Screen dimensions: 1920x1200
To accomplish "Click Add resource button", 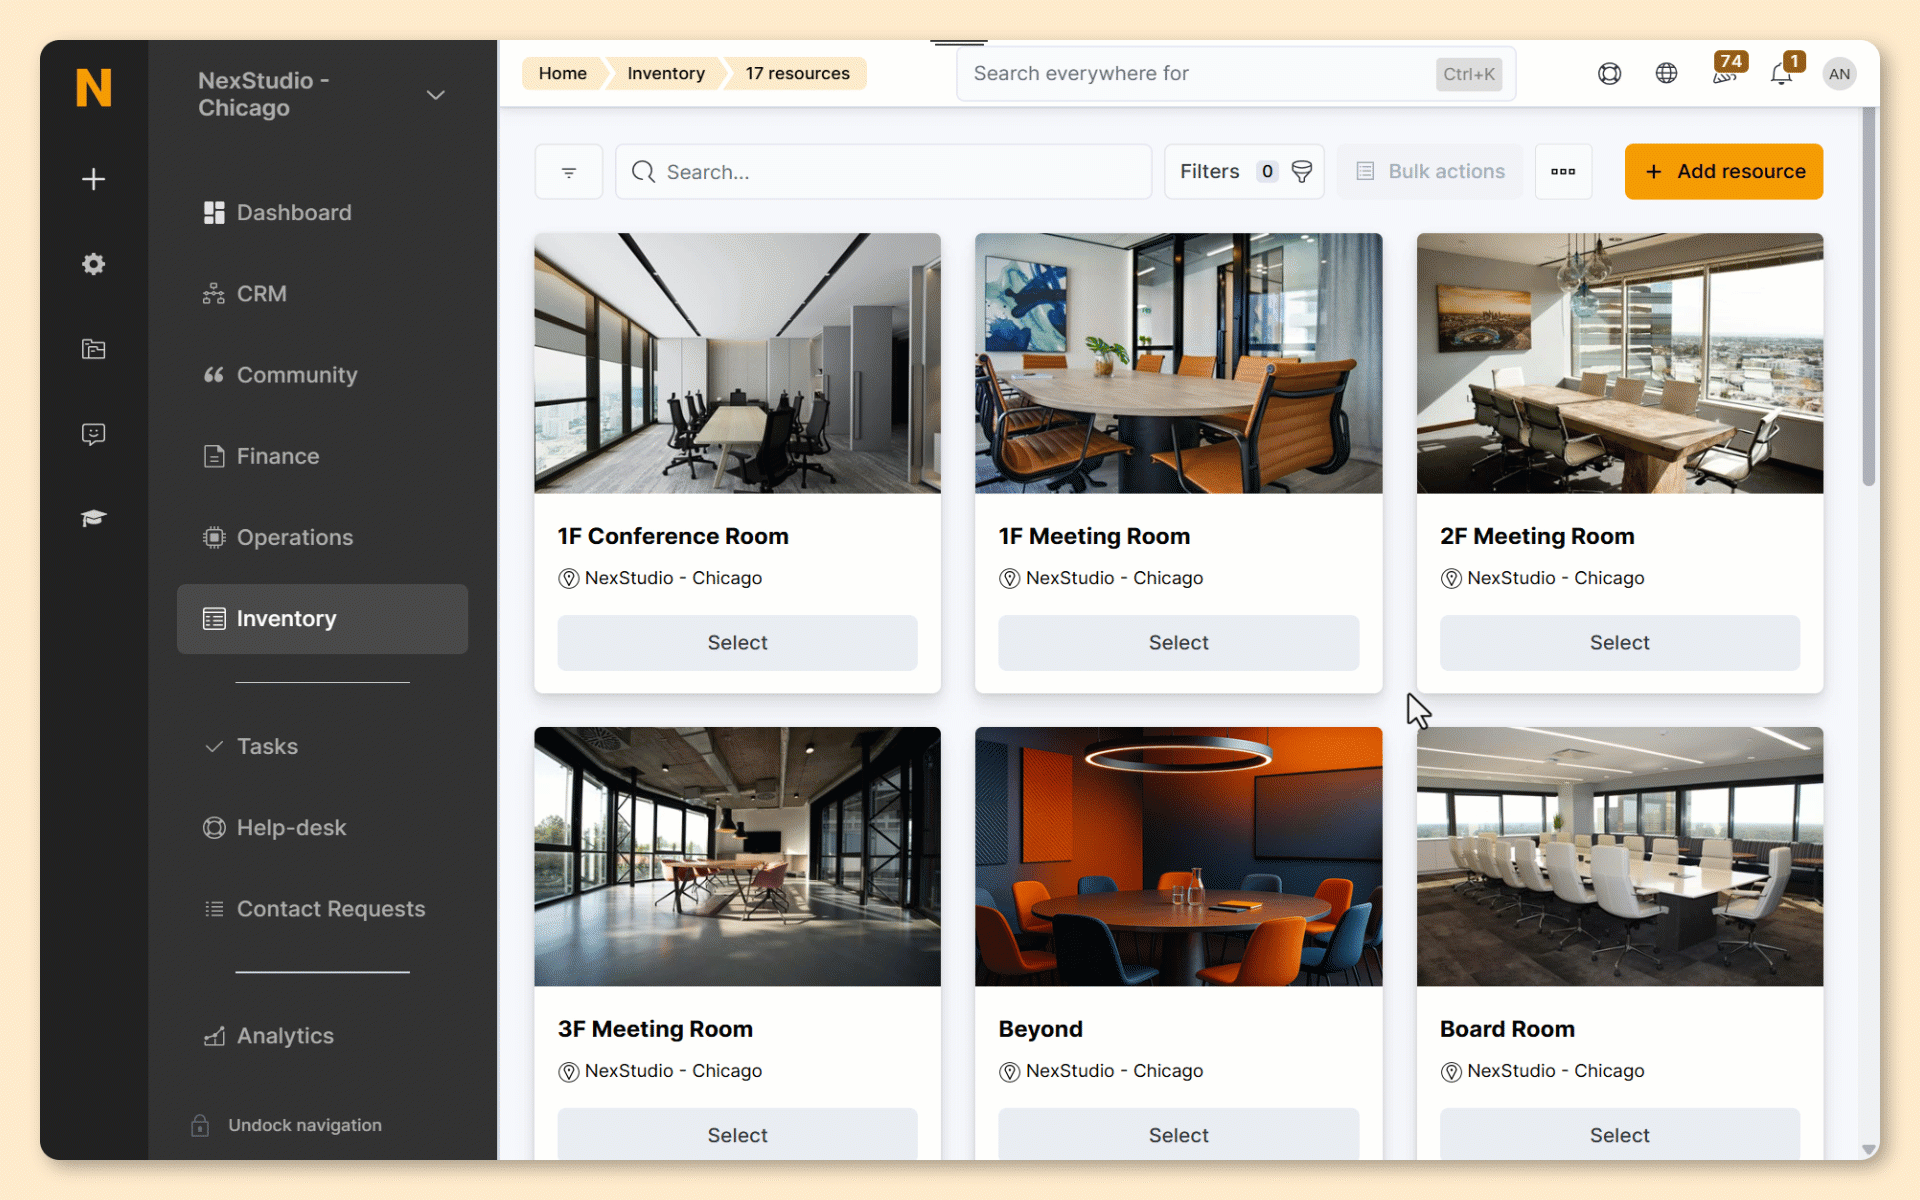I will pos(1723,172).
